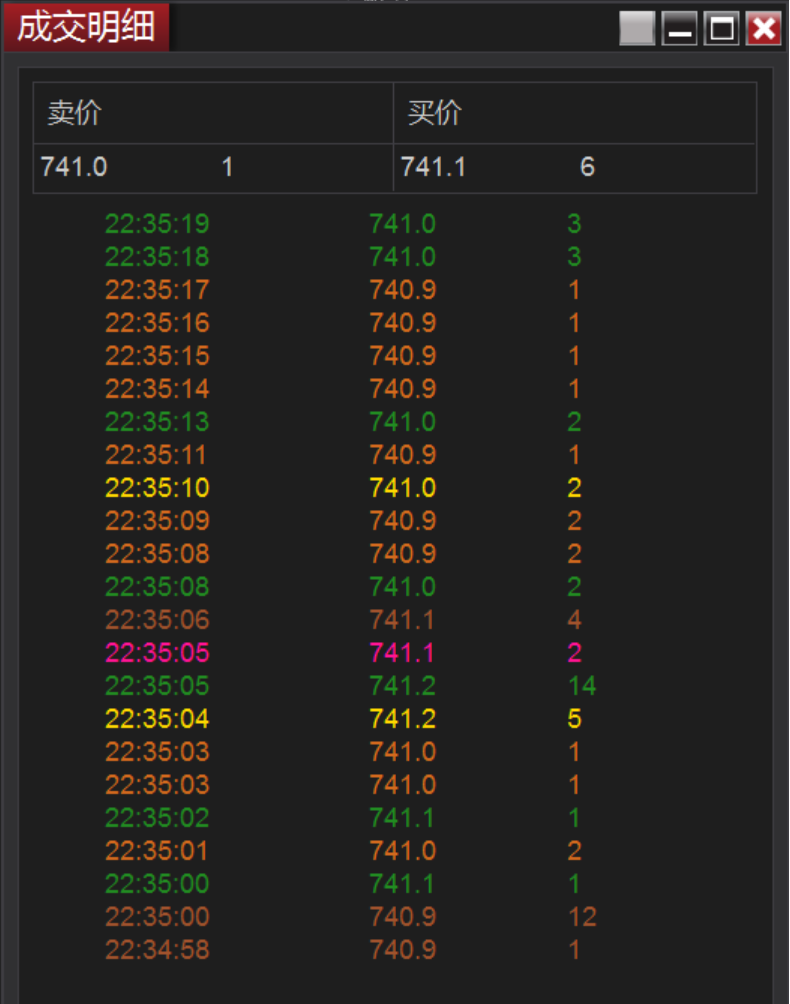The image size is (790, 1004).
Task: Click price 741.0 in the 22:35:01 row
Action: 403,850
